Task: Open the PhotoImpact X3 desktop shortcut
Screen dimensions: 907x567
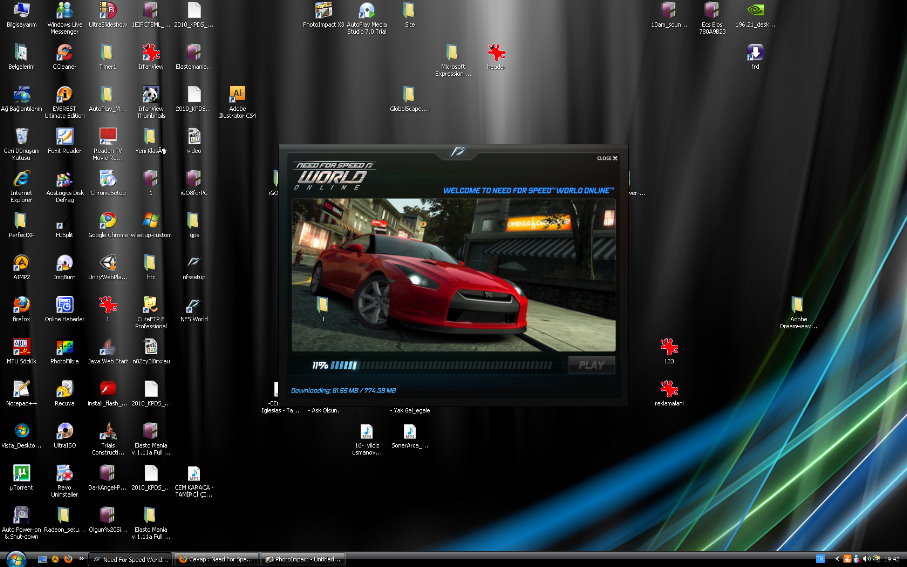Action: [323, 14]
